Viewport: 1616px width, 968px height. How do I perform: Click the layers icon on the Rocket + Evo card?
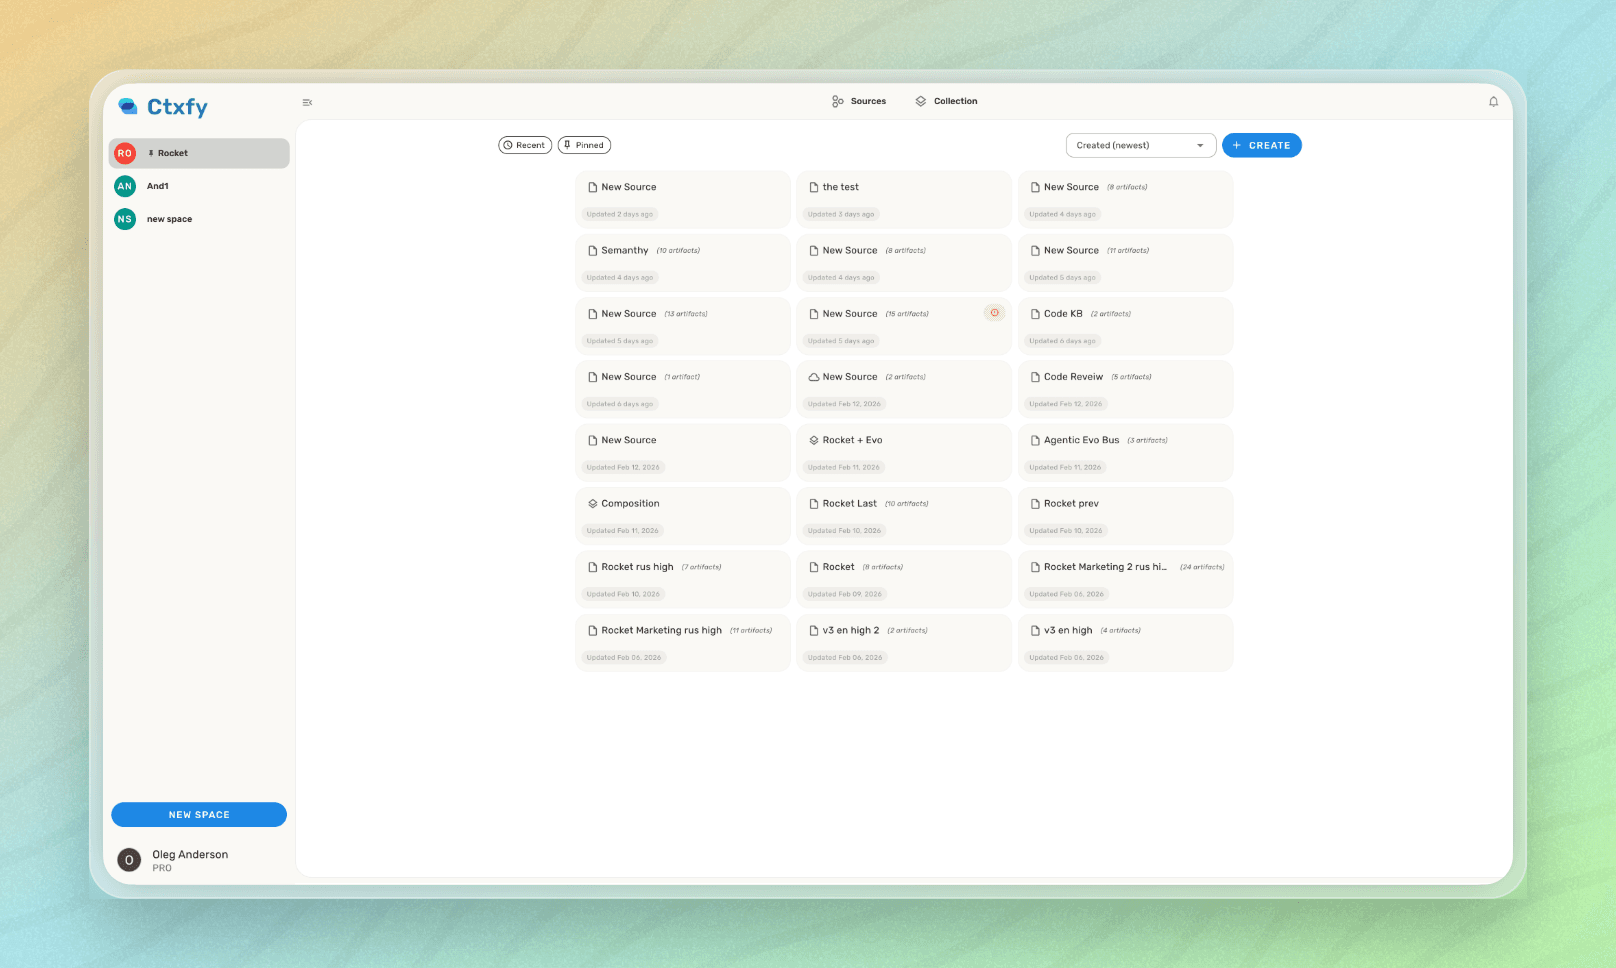tap(813, 440)
